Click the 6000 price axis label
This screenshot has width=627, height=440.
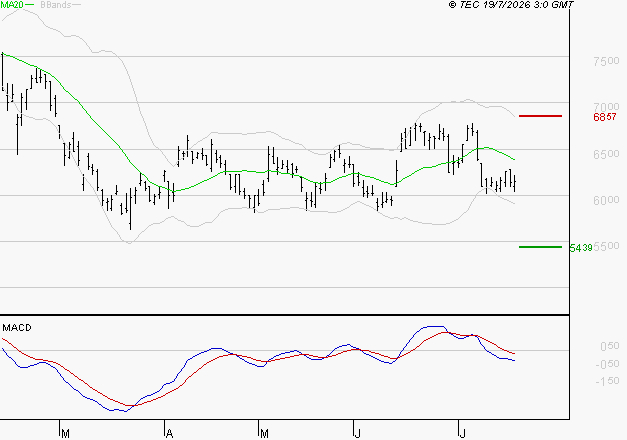point(606,200)
